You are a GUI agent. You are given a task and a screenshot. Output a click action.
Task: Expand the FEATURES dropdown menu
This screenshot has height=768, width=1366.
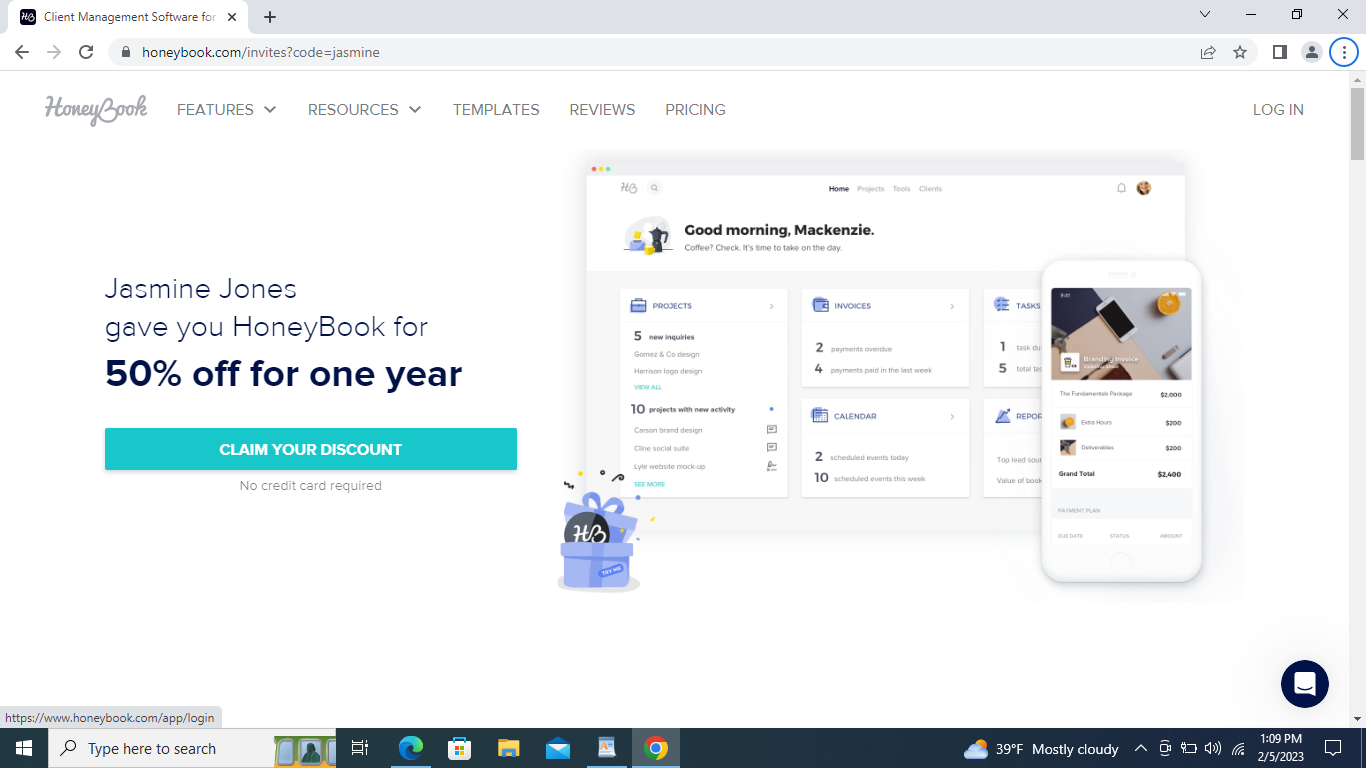(x=226, y=110)
